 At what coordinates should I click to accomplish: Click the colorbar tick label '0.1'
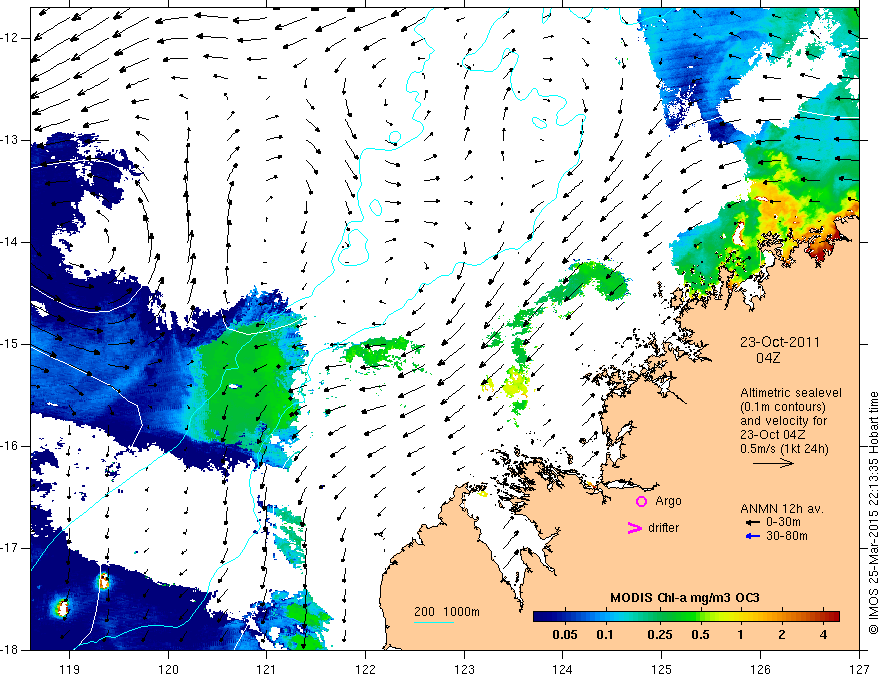coord(604,635)
